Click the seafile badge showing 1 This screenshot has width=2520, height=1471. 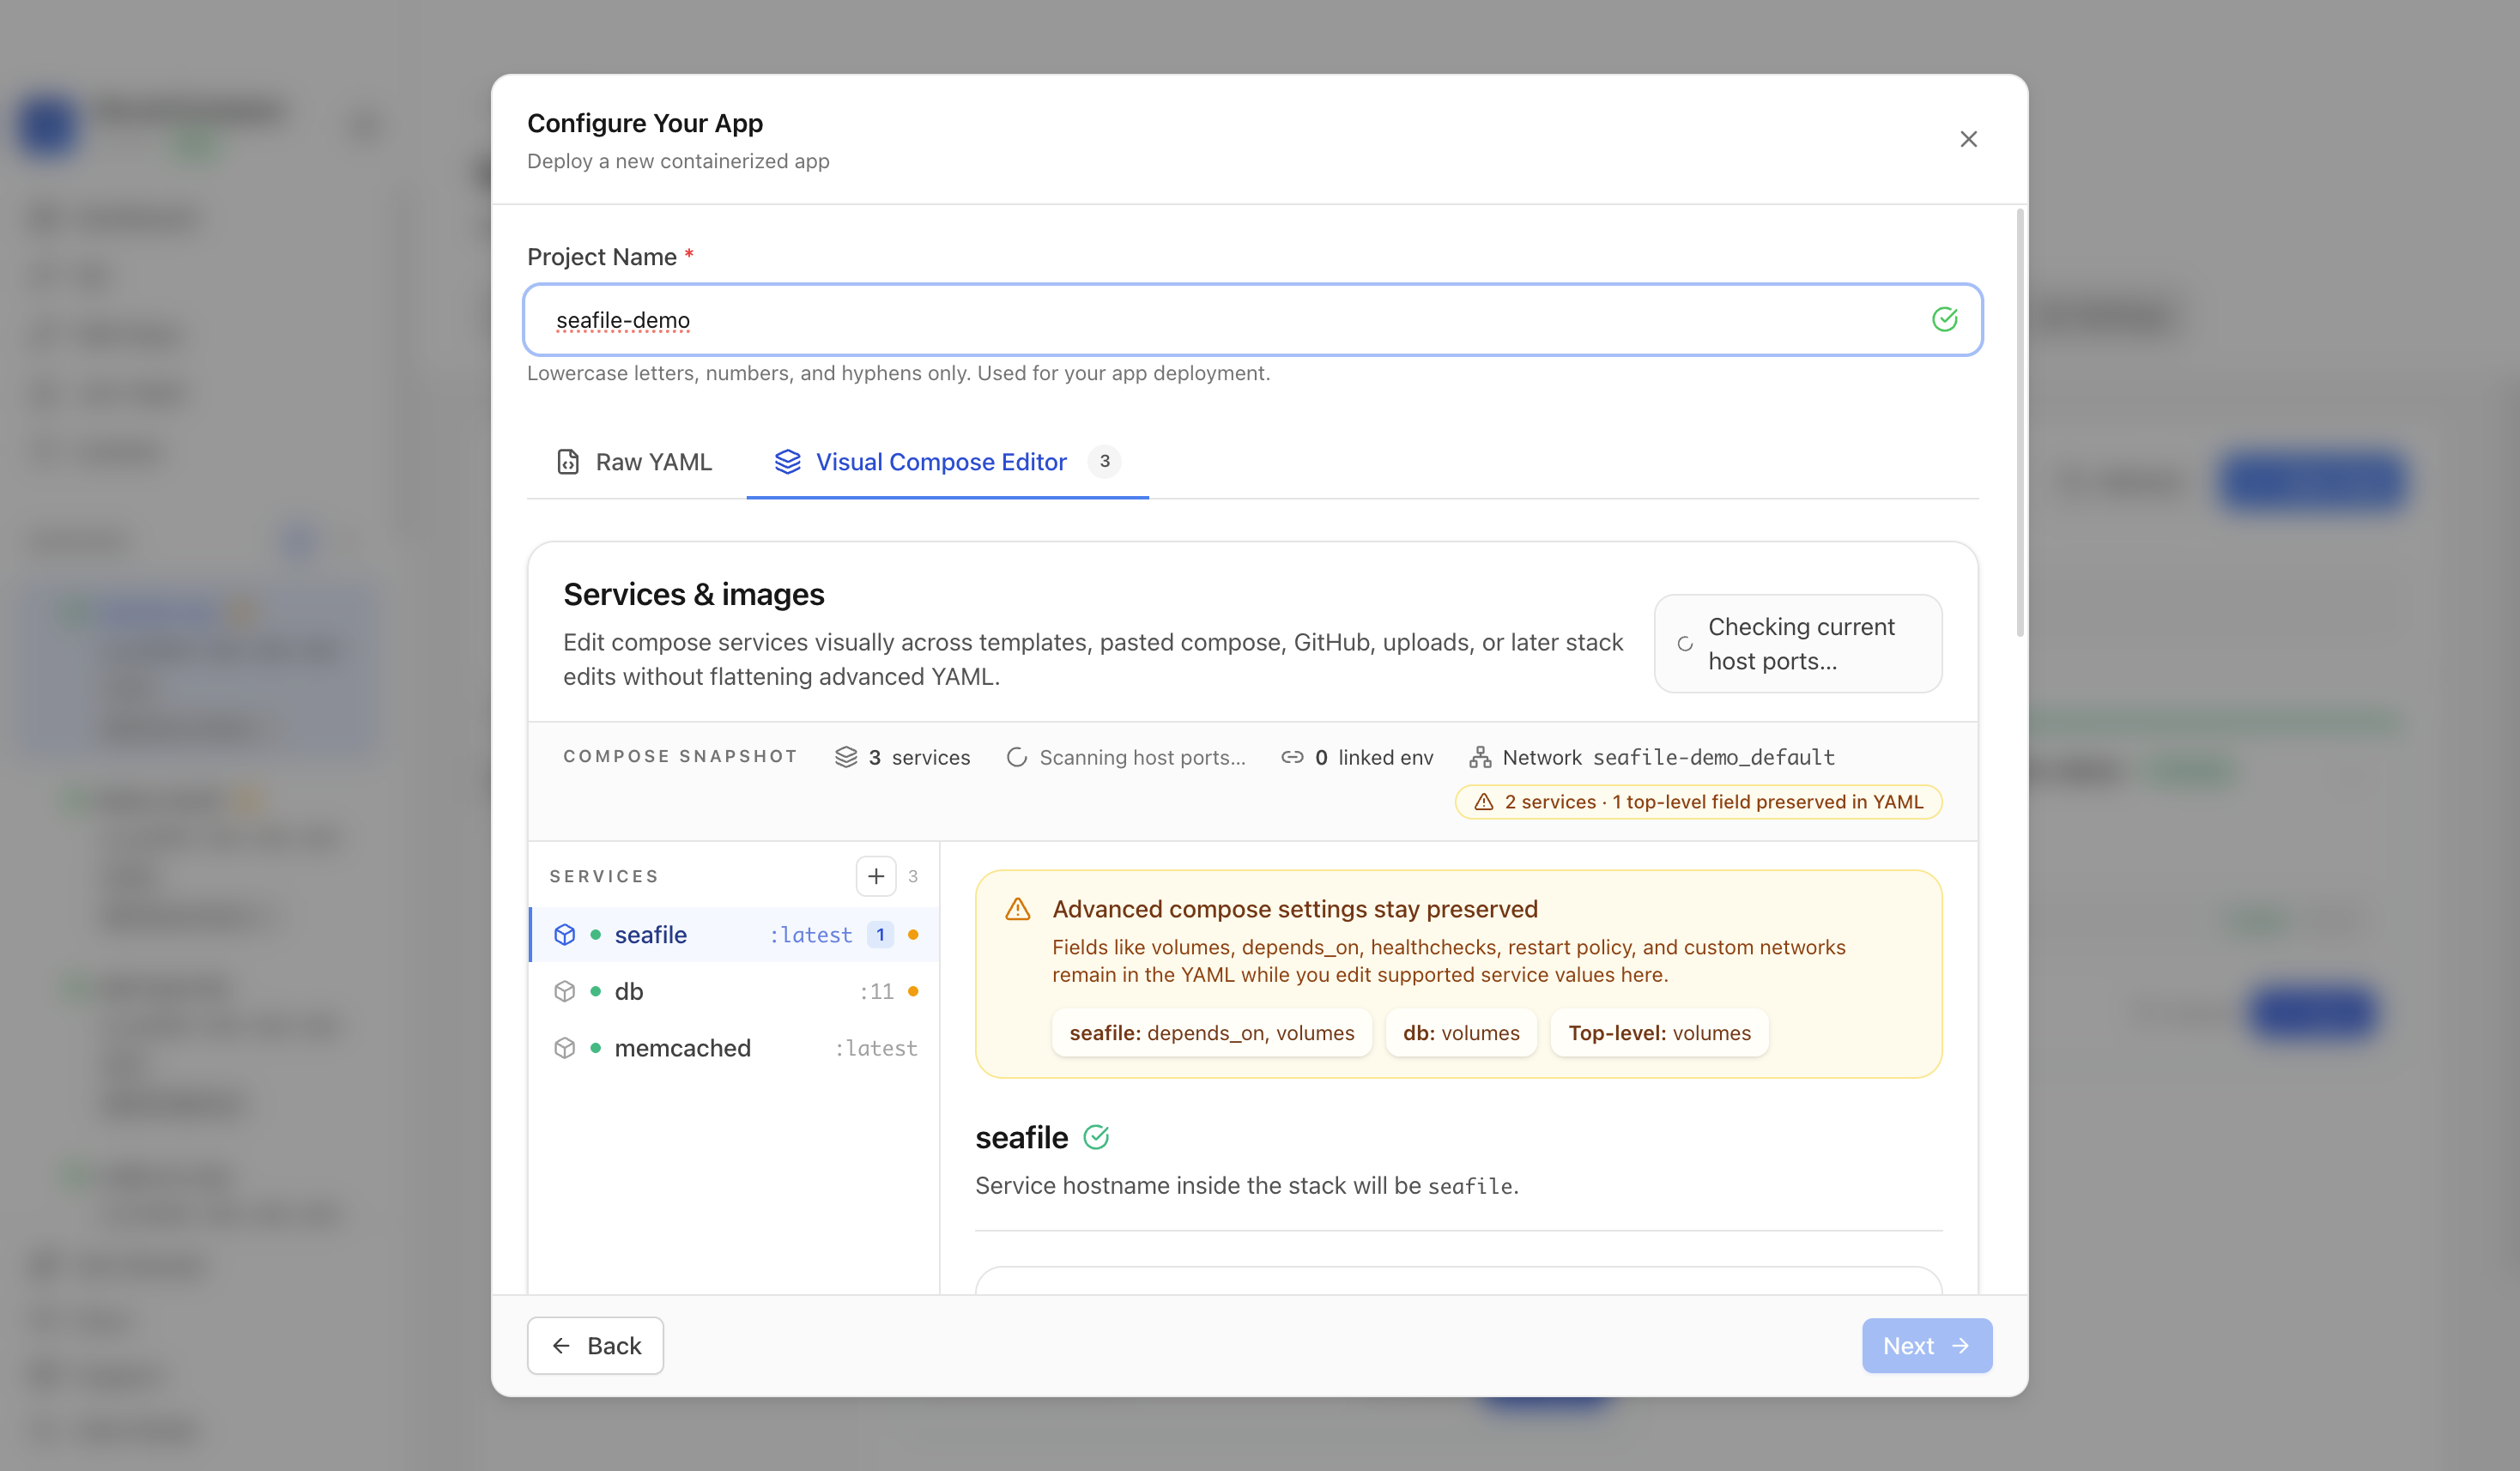tap(880, 935)
